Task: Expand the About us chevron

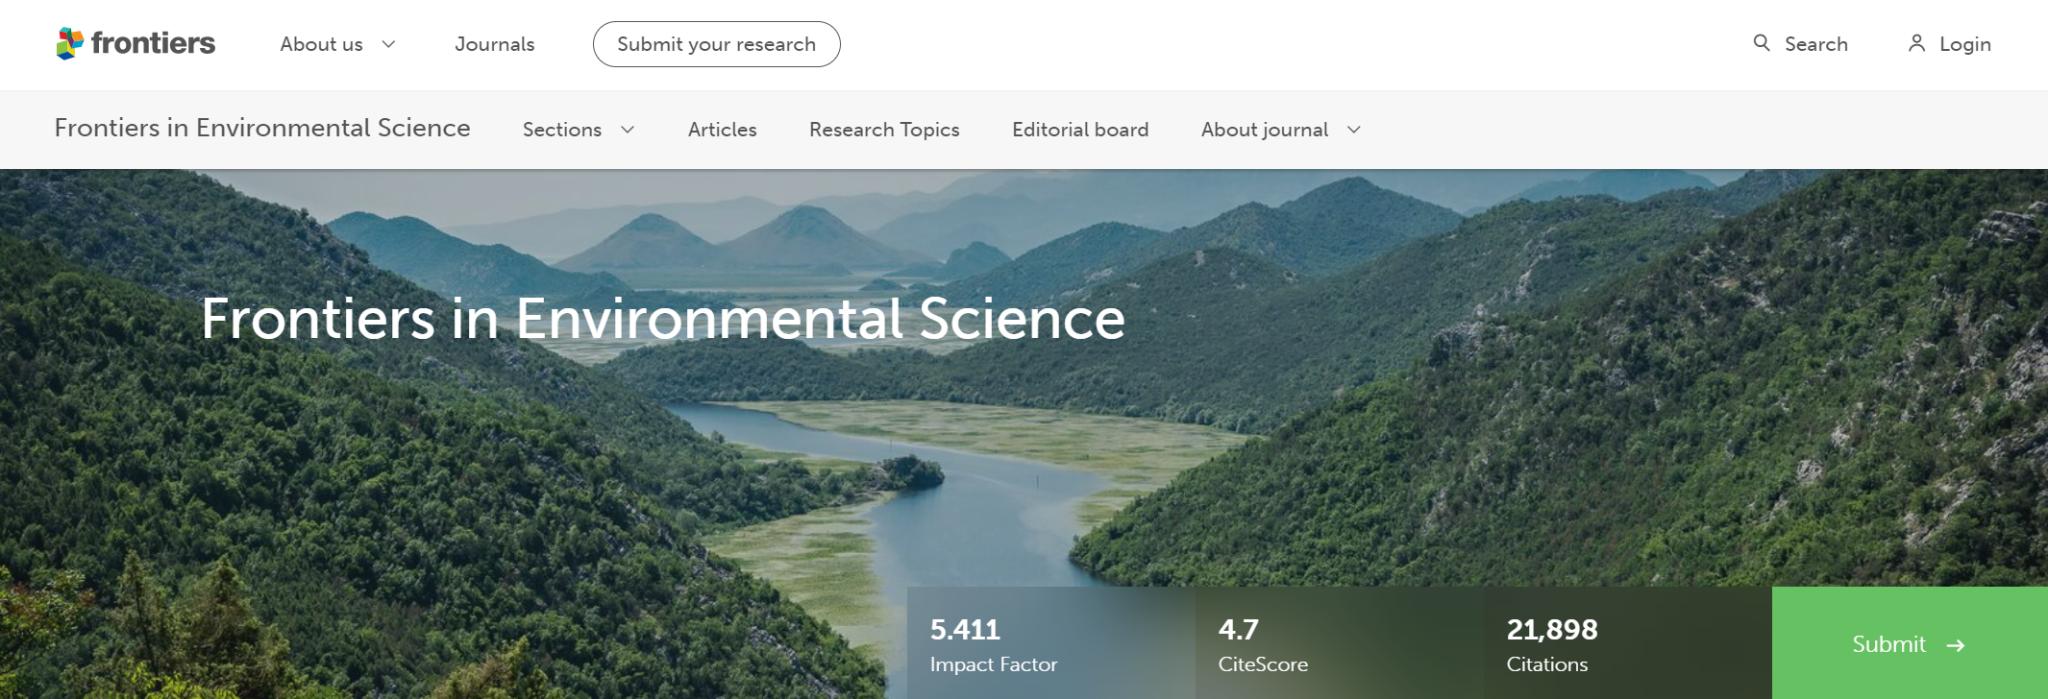Action: [x=389, y=44]
